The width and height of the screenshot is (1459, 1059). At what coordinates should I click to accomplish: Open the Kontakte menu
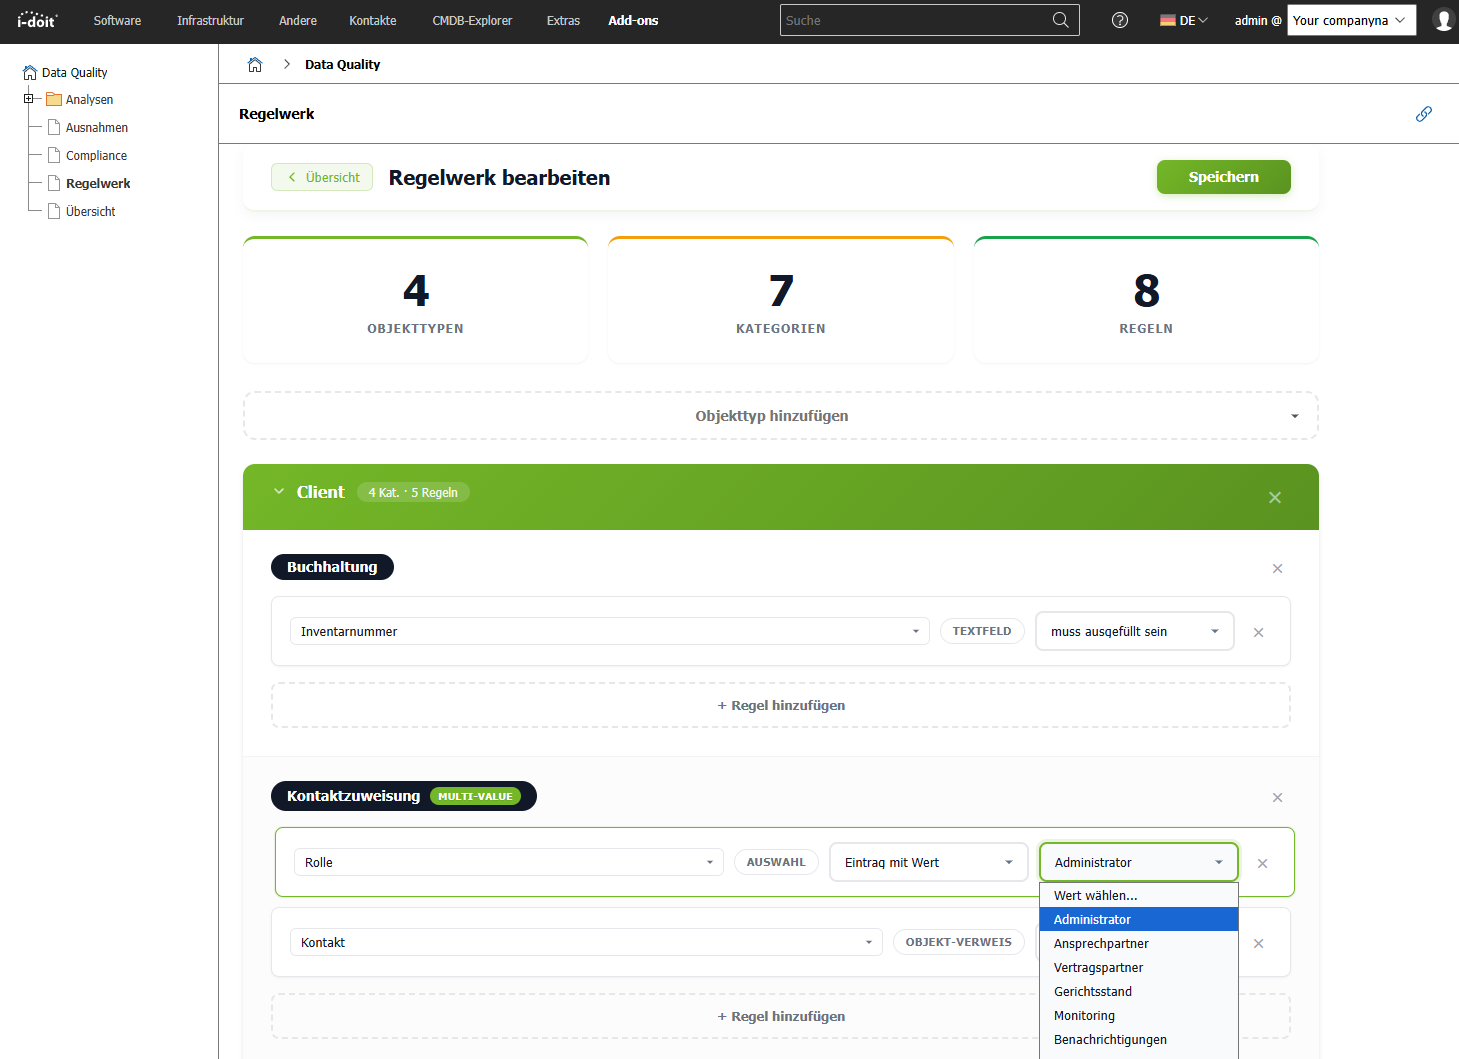coord(371,20)
